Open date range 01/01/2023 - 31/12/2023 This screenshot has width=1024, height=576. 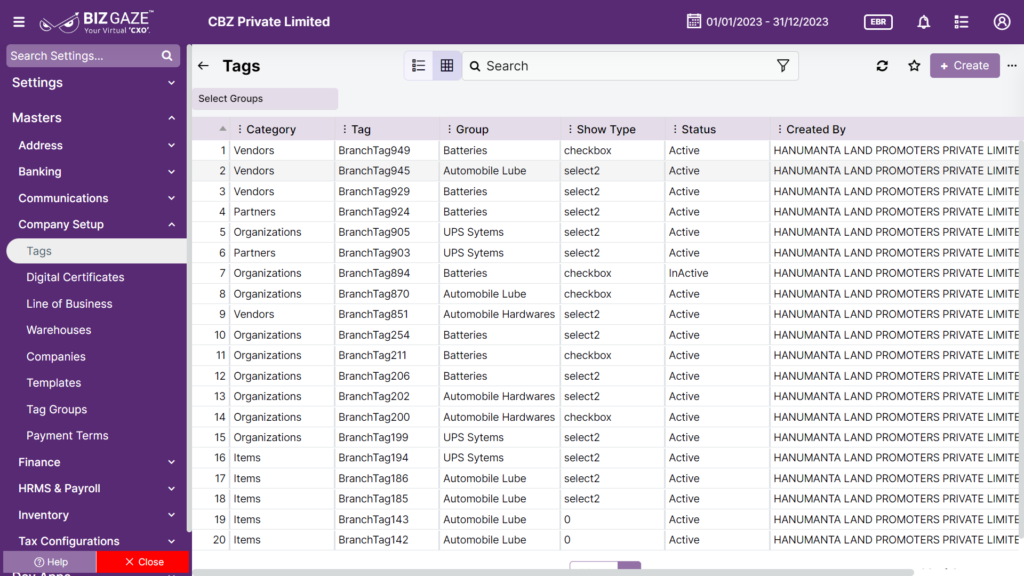[767, 22]
